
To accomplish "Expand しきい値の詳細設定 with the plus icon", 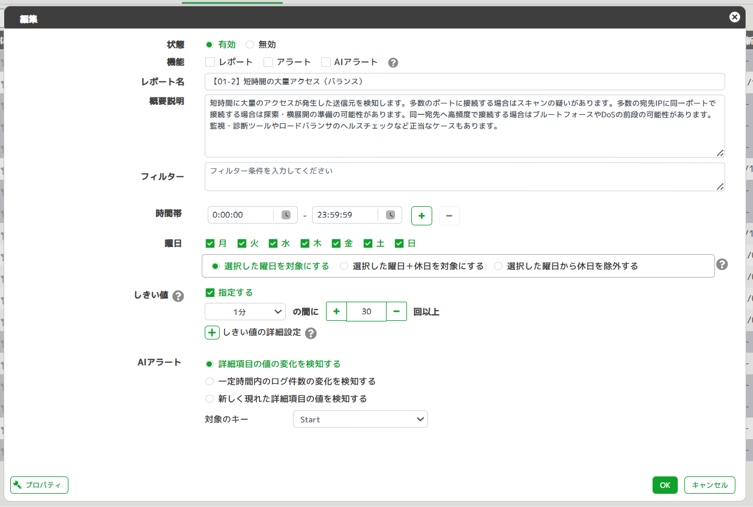I will (x=212, y=333).
